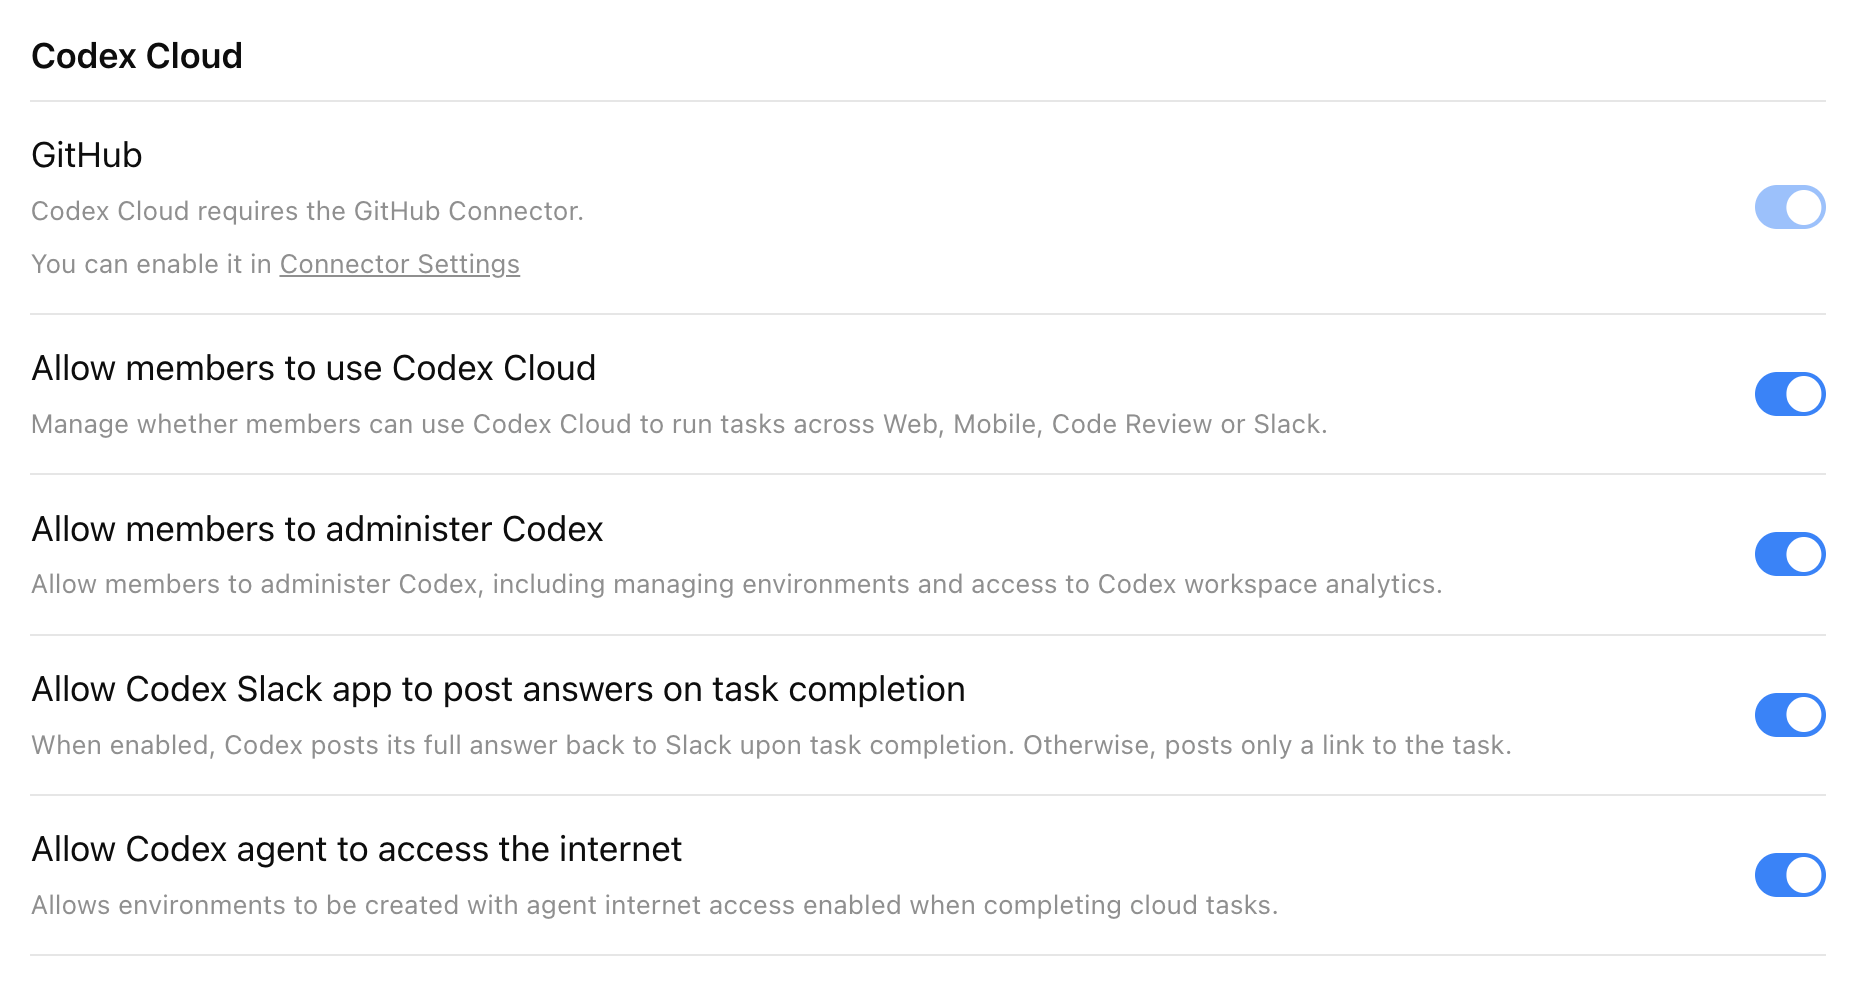Click the agent internet access description text
The height and width of the screenshot is (994, 1858).
click(x=655, y=905)
